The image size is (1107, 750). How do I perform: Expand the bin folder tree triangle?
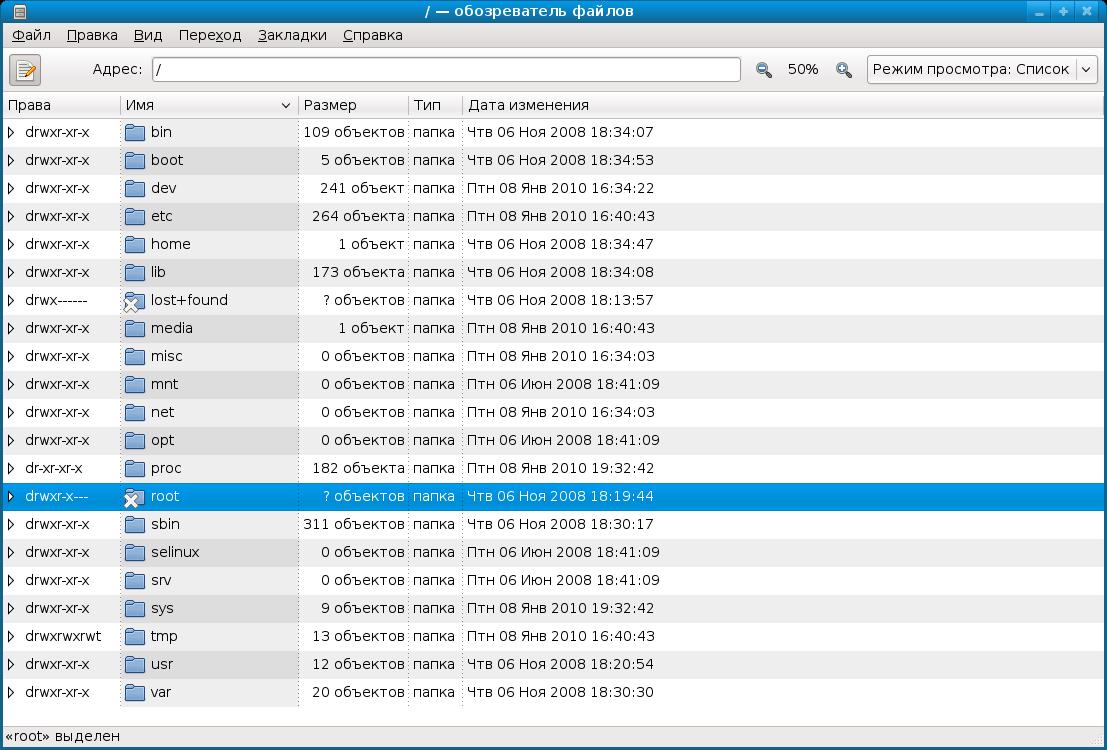(11, 132)
